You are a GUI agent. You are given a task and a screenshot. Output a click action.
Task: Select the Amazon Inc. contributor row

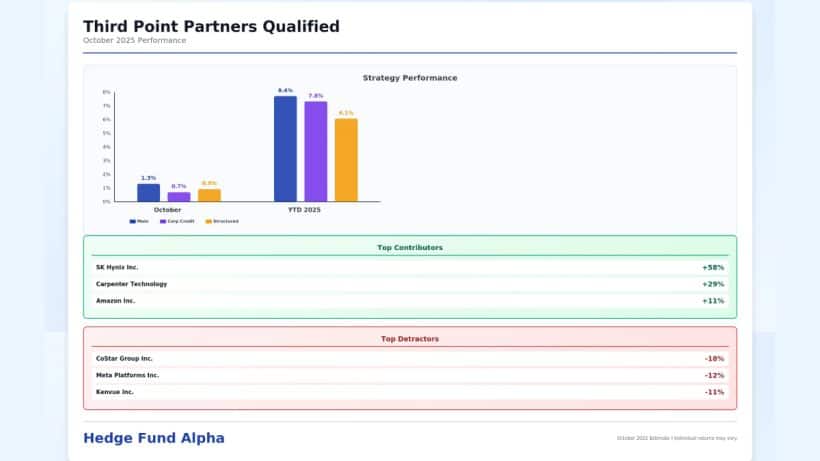tap(410, 301)
